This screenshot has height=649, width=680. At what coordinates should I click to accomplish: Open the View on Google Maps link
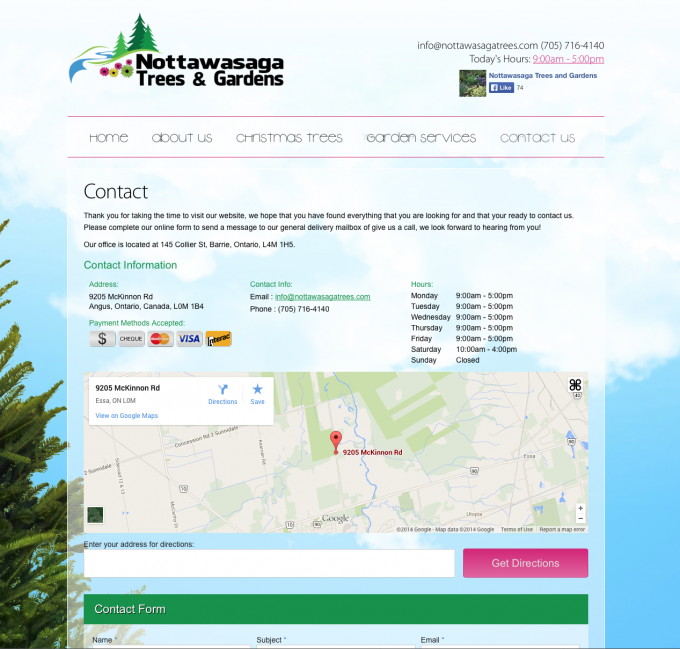pos(126,415)
